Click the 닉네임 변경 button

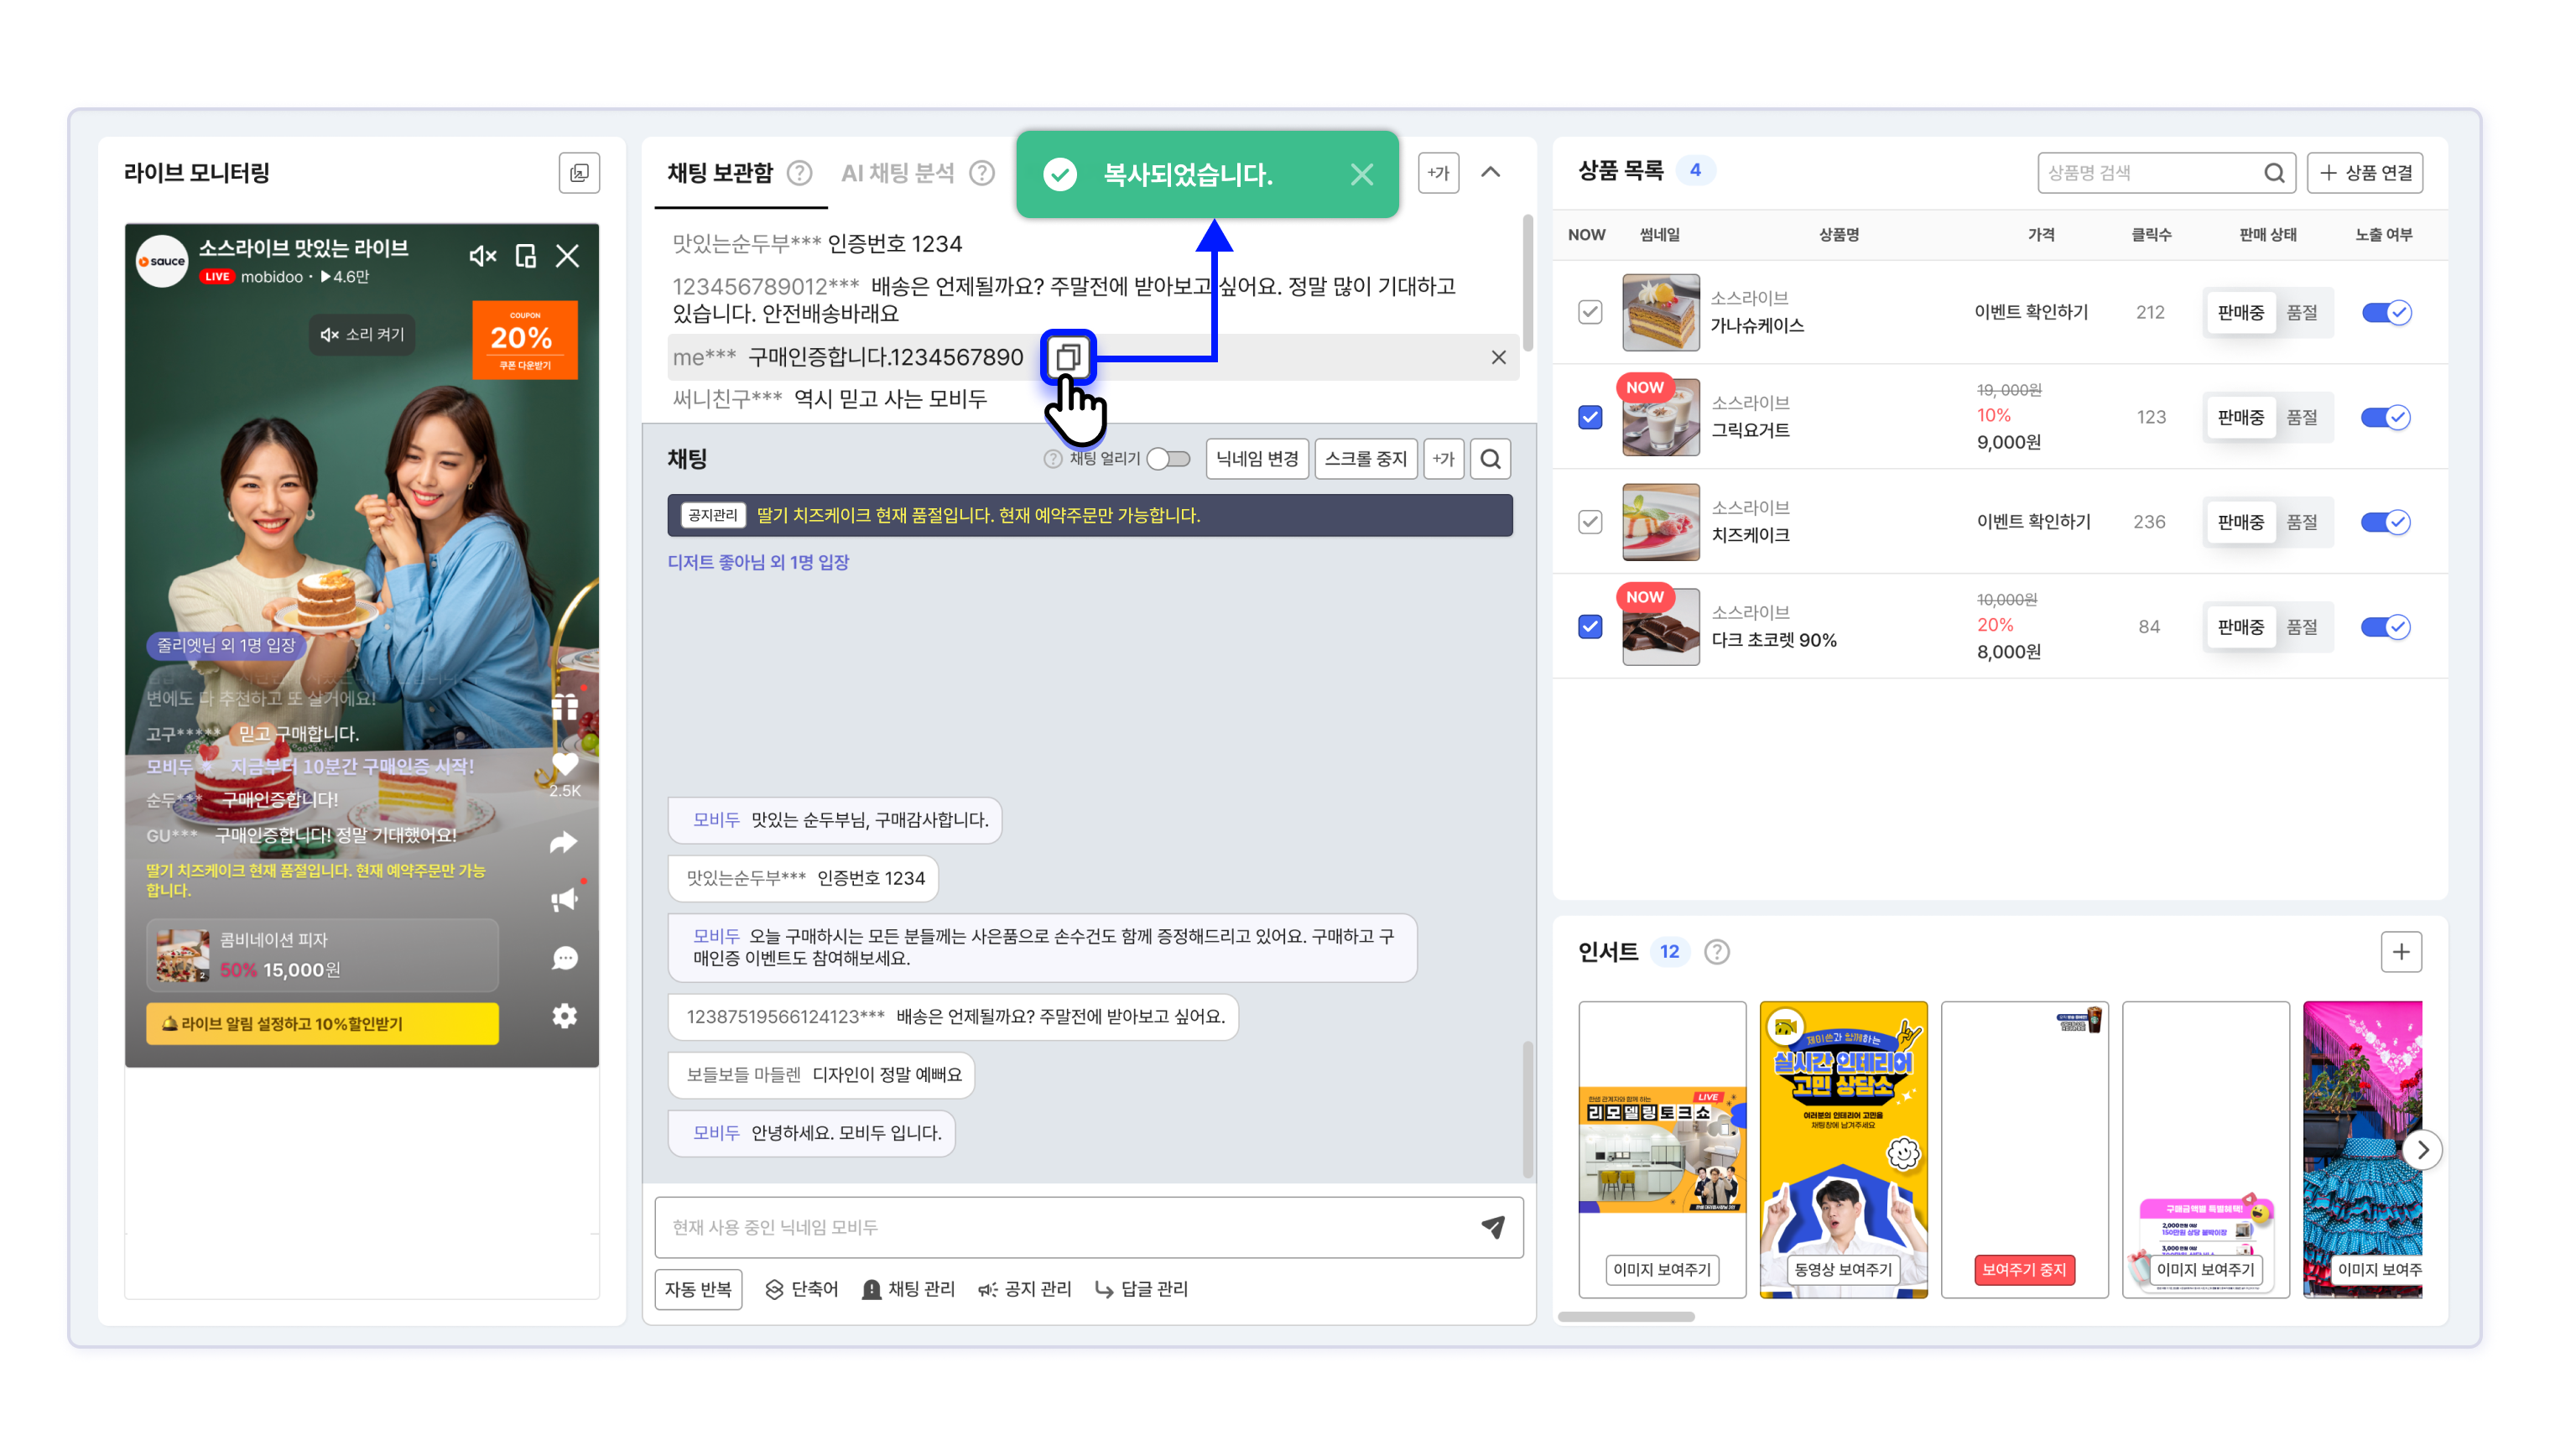click(1257, 459)
